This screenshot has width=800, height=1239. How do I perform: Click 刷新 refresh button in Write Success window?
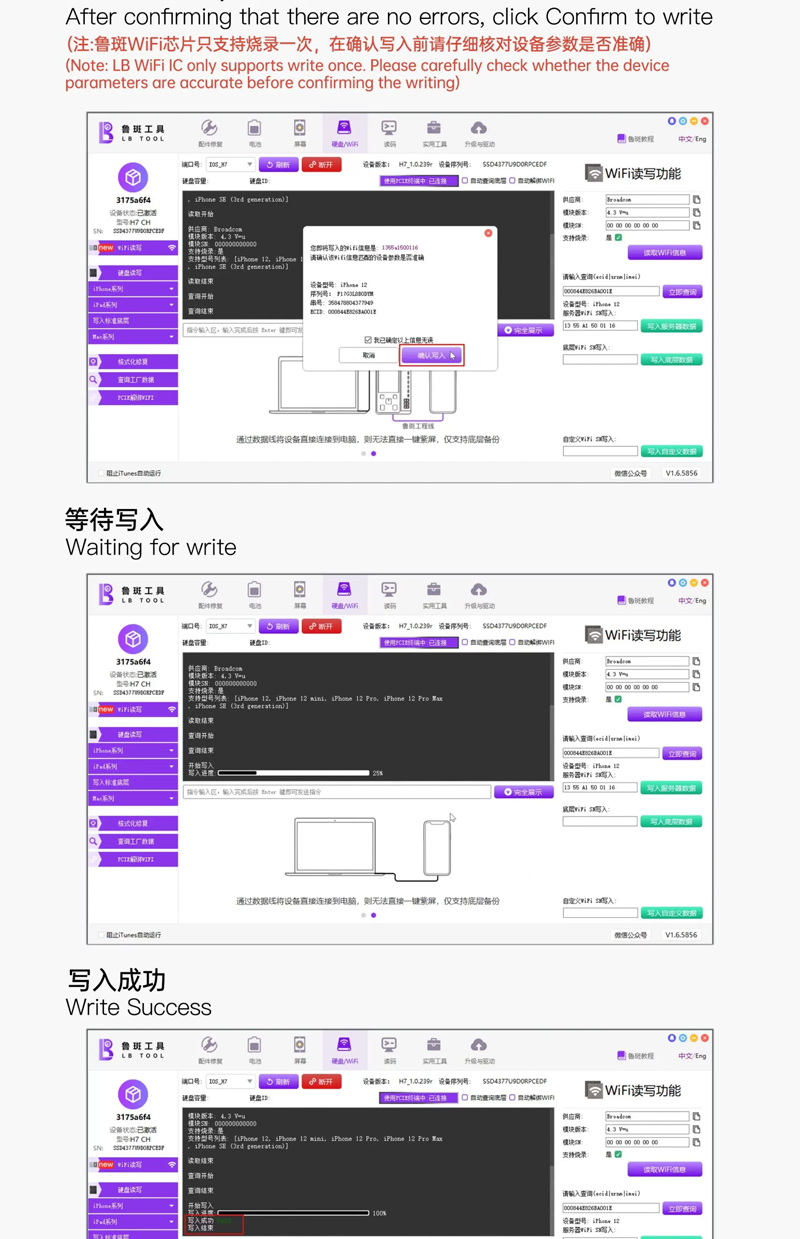279,1081
